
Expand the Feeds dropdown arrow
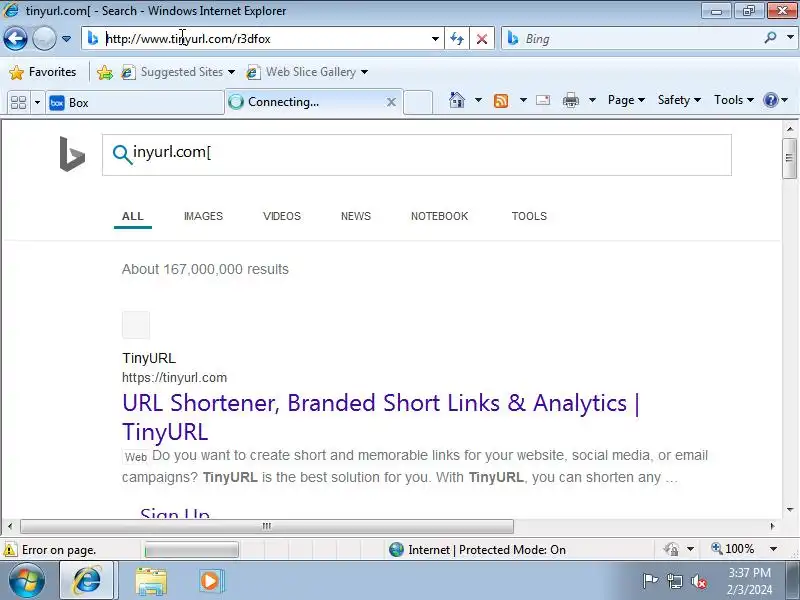(x=523, y=100)
